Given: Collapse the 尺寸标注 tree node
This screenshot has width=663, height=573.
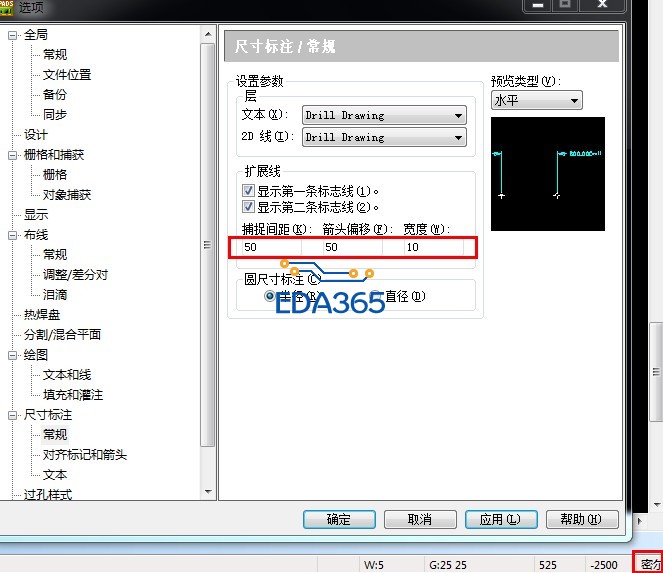Looking at the screenshot, I should tap(12, 415).
